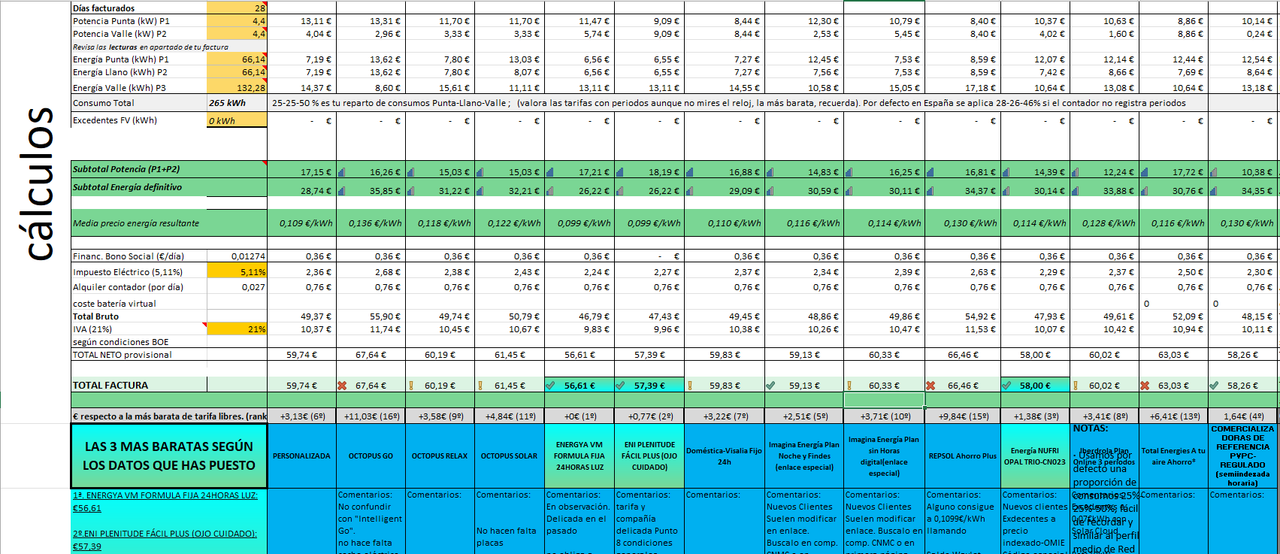Screen dimensions: 1280x554
Task: Select the Potencia Punta value 13,31 €
Action: [370, 20]
